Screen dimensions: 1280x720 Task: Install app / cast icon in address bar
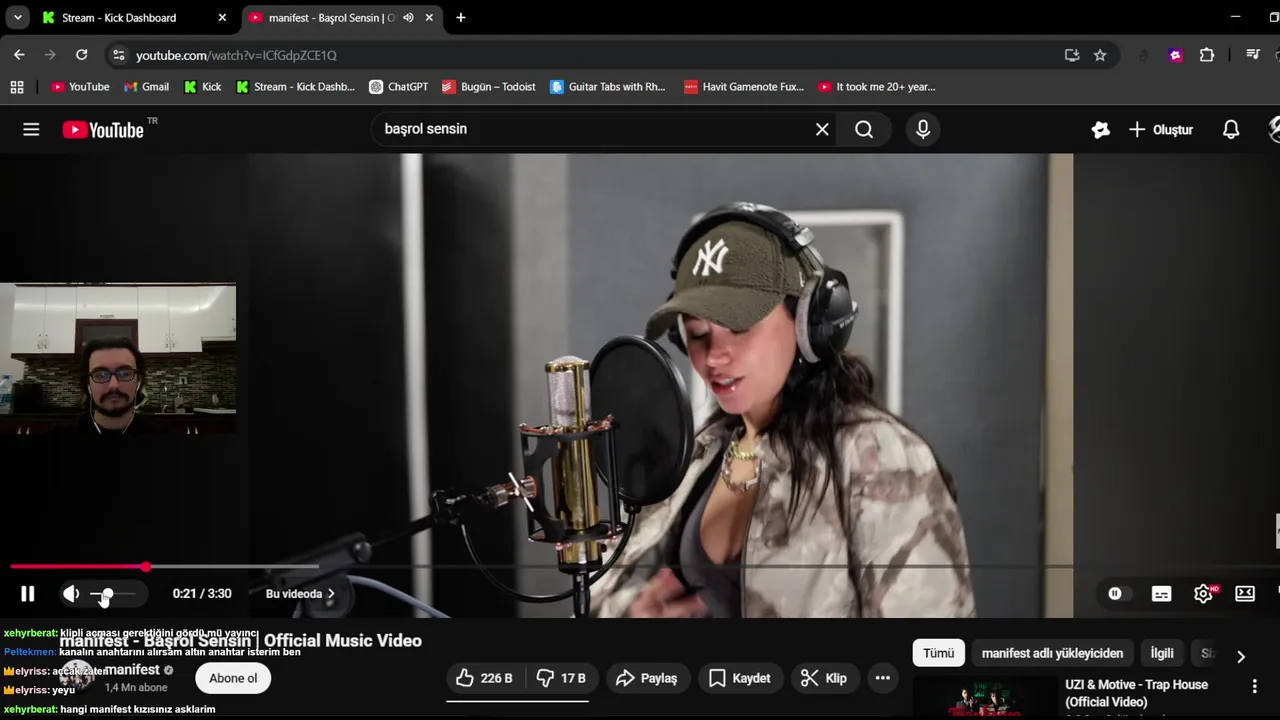tap(1072, 55)
